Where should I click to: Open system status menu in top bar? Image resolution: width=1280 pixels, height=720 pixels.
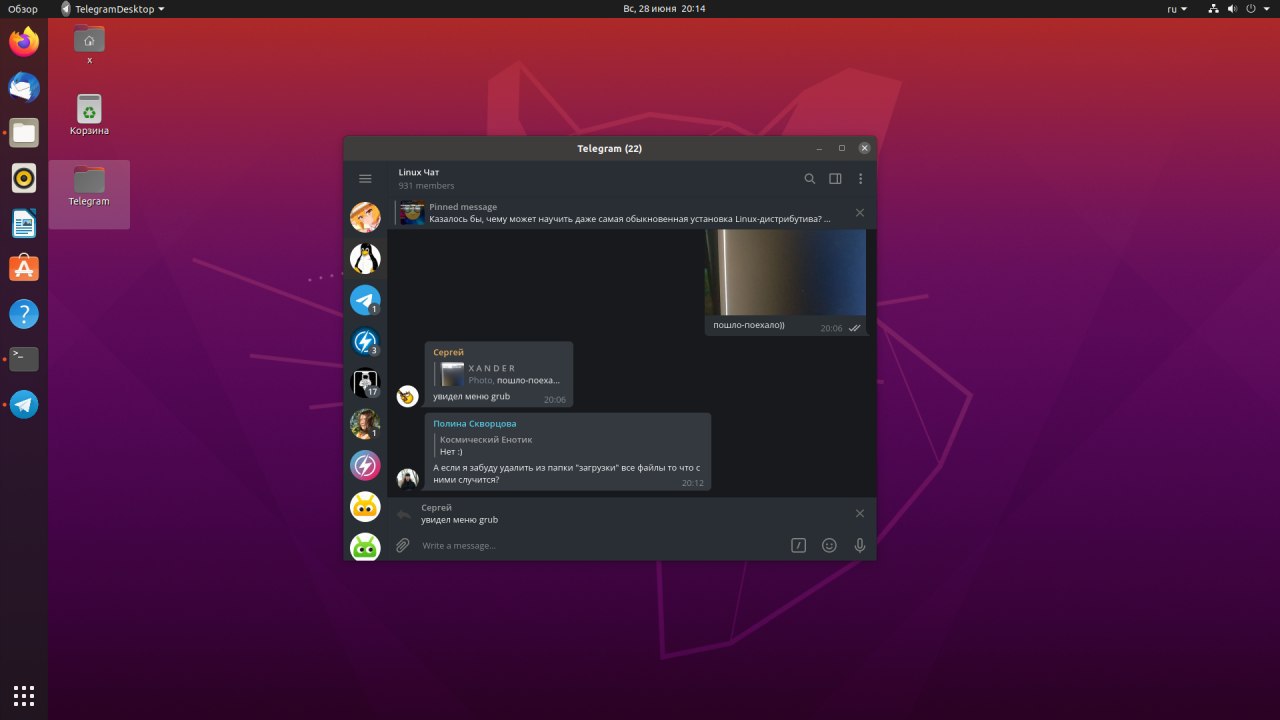pyautogui.click(x=1239, y=8)
